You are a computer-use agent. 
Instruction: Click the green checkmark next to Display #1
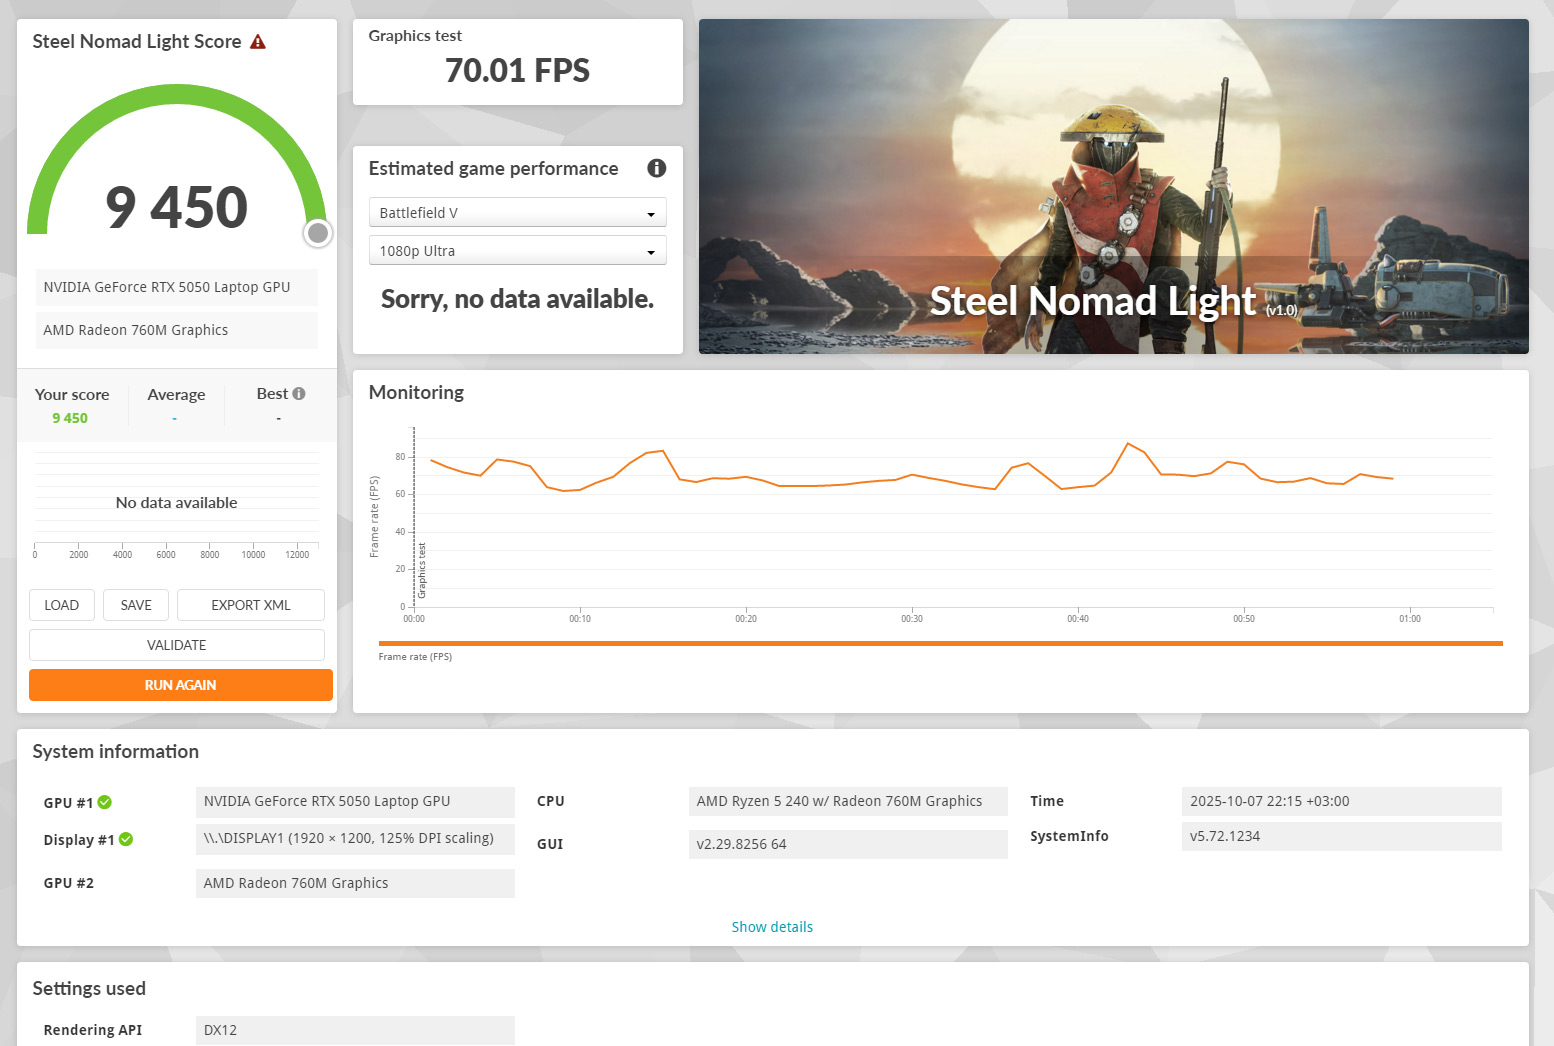[x=126, y=839]
